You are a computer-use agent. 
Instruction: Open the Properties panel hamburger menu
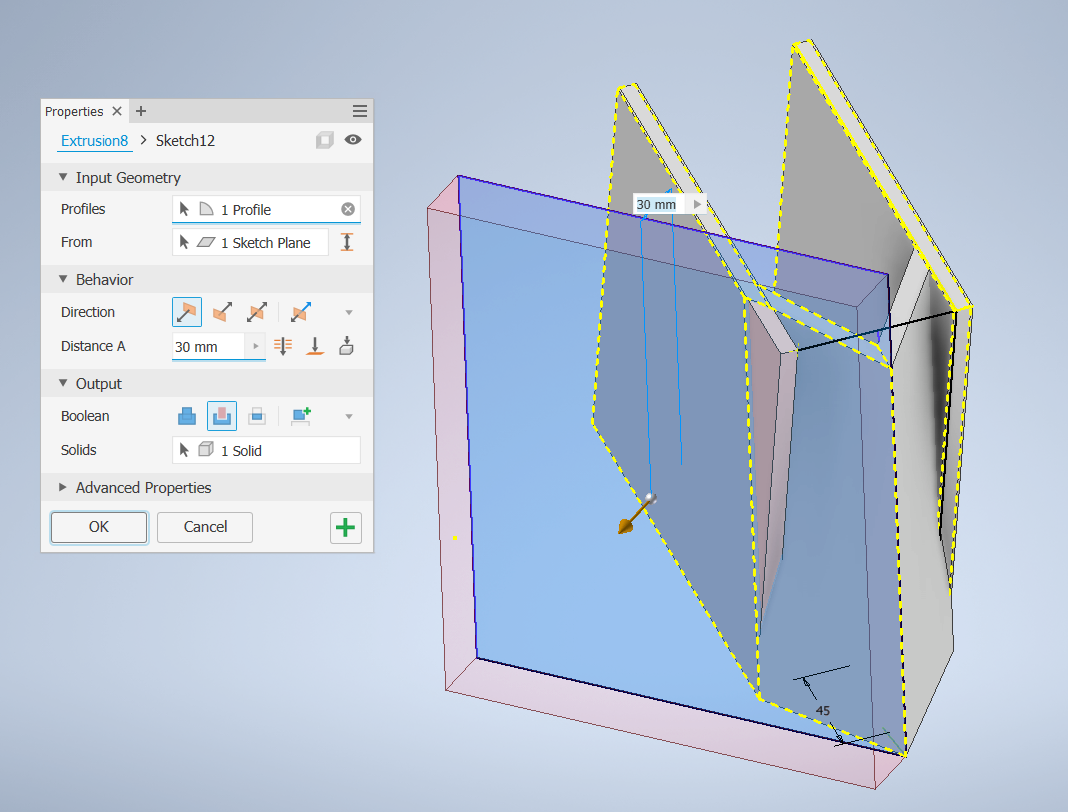coord(360,111)
